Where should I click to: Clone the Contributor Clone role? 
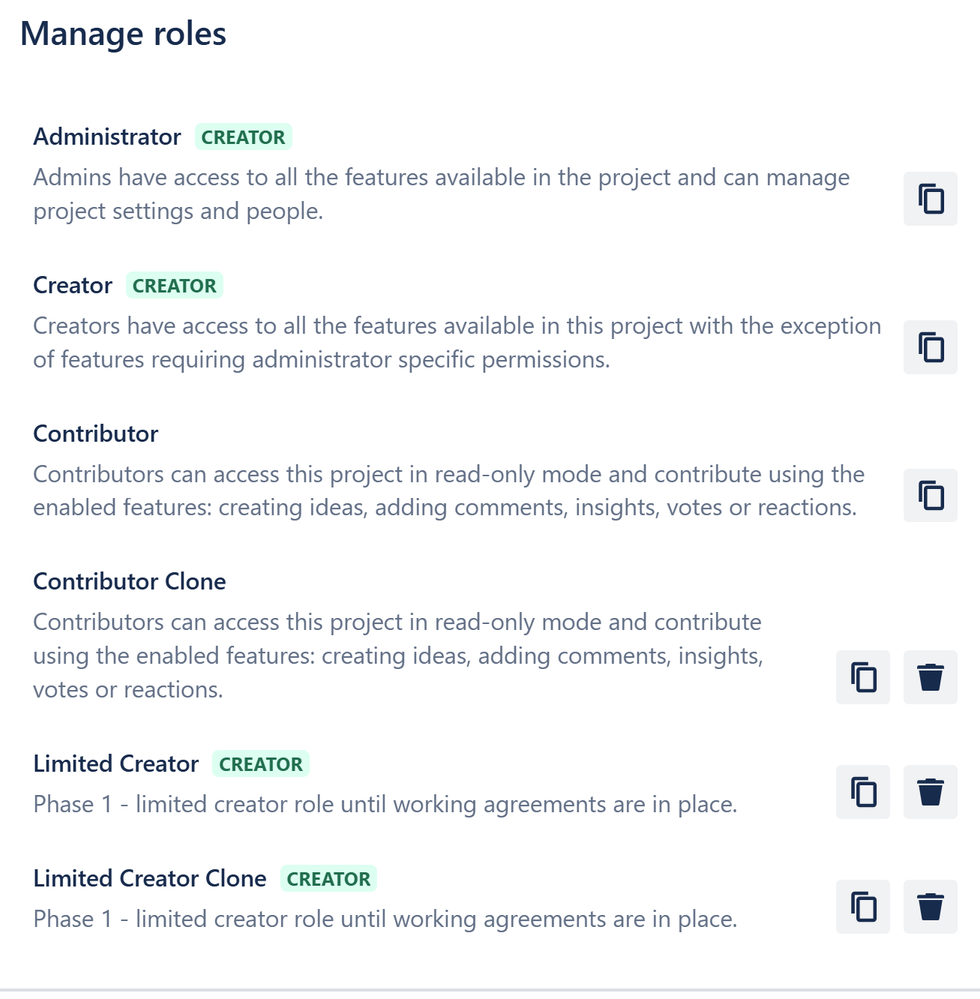[x=863, y=677]
